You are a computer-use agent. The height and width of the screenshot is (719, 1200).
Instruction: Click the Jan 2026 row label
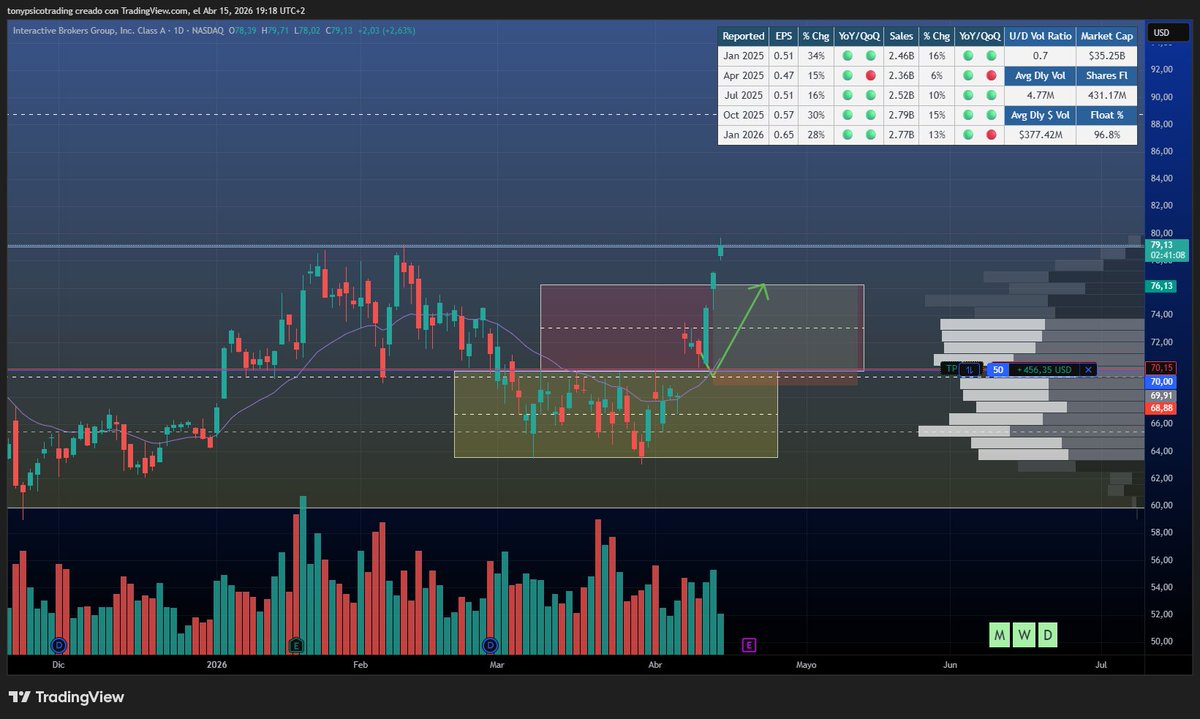[x=743, y=135]
